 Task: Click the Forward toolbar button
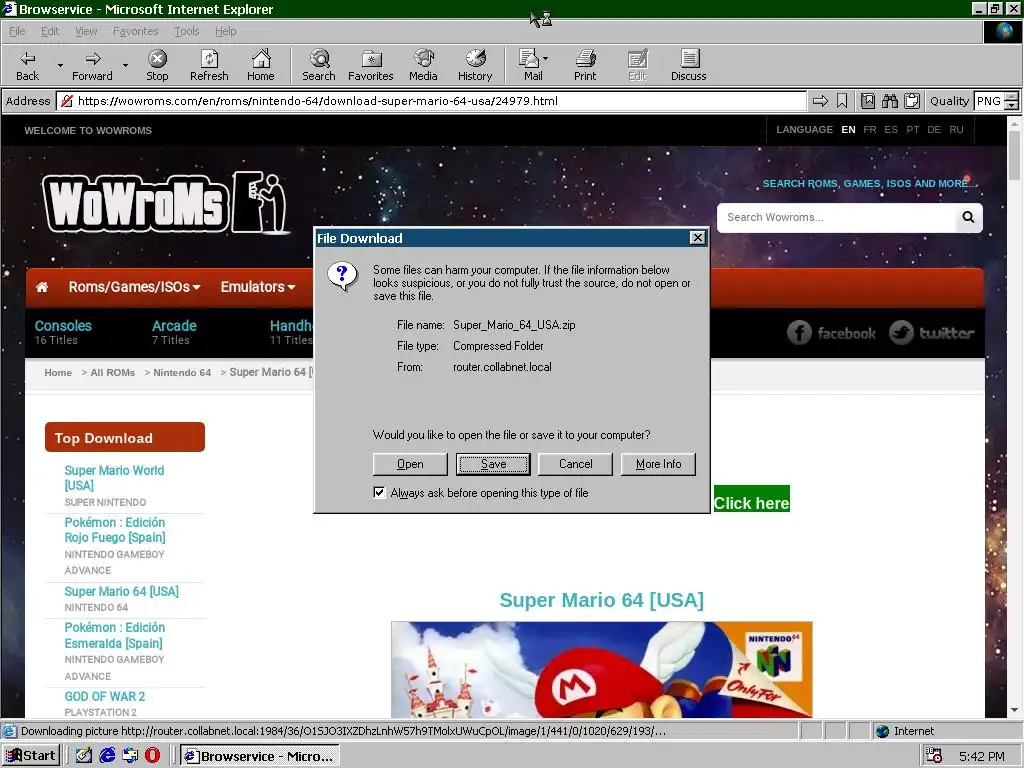tap(92, 65)
